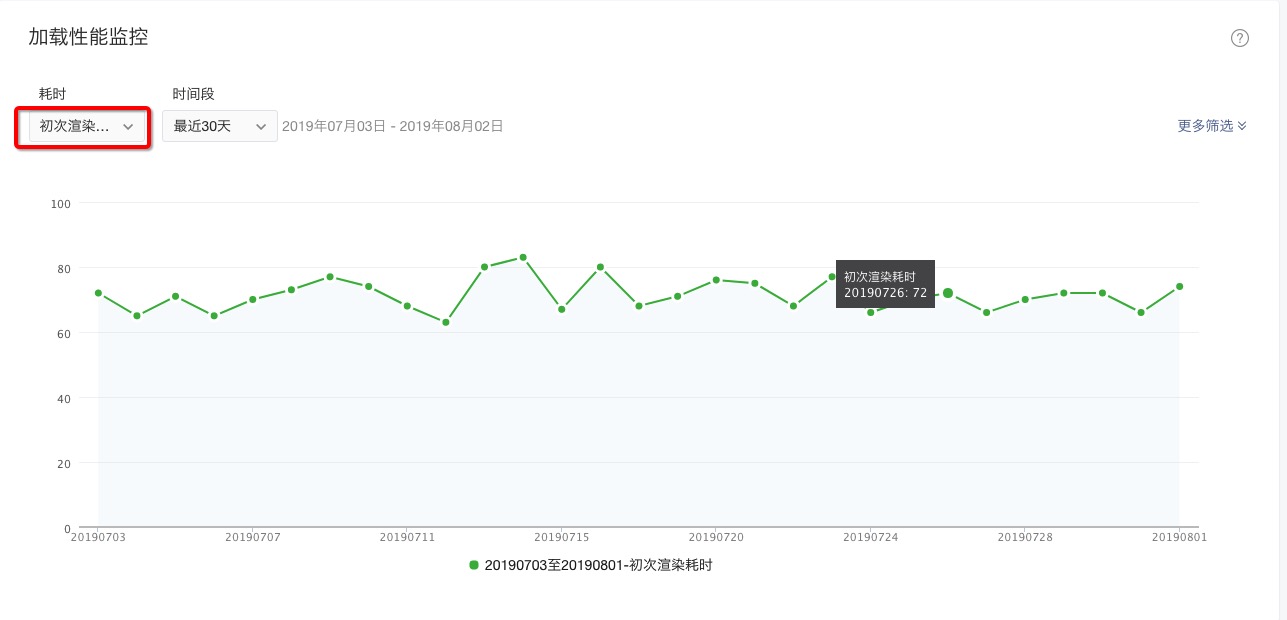Click the x-axis label 20190711
The width and height of the screenshot is (1287, 620).
407,537
